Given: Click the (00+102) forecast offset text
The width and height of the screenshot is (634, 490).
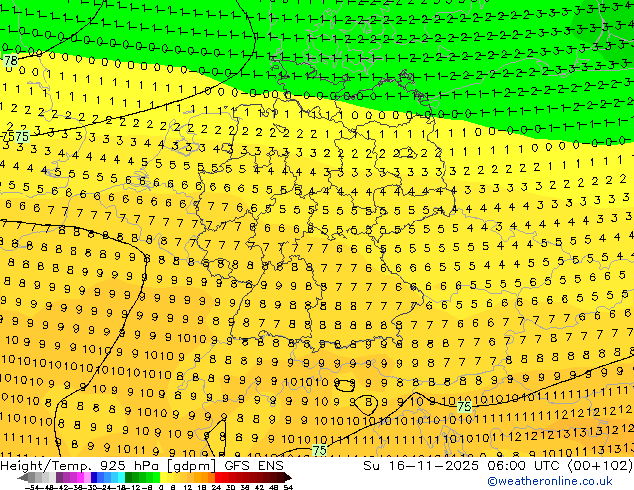Looking at the screenshot, I should coord(600,465).
